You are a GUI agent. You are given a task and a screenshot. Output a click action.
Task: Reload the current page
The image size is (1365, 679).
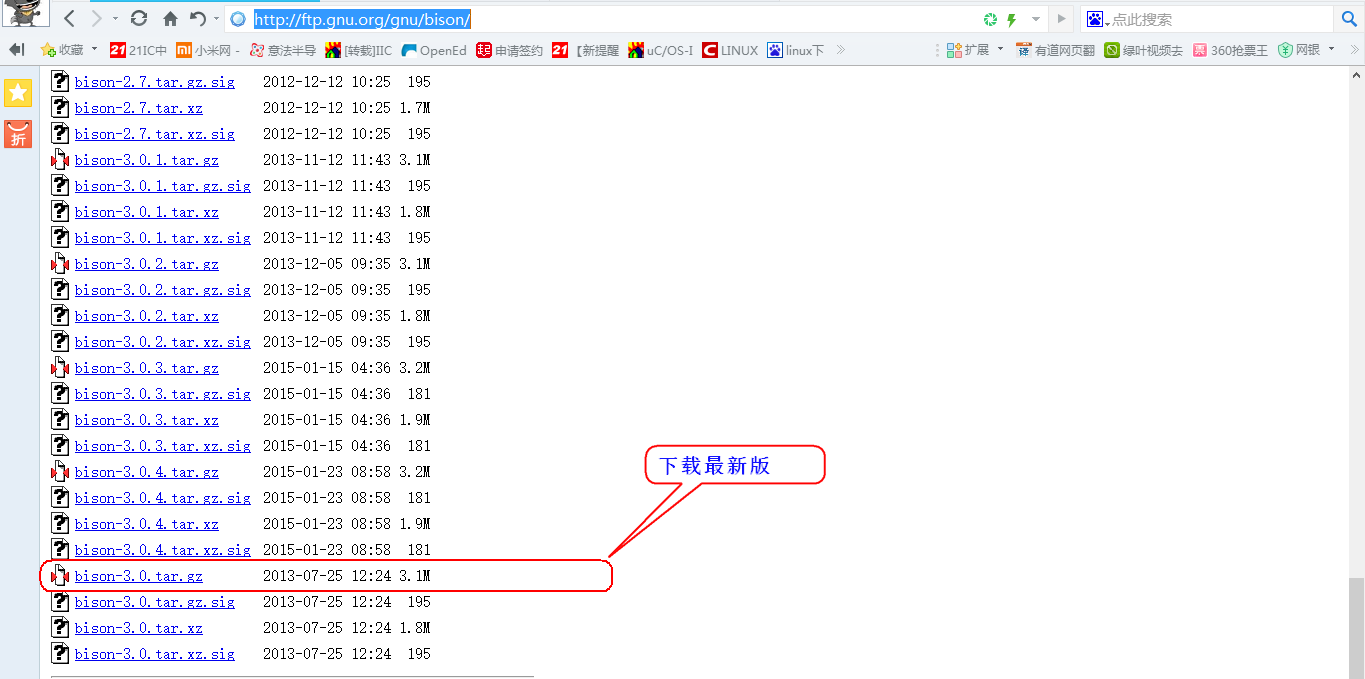click(x=139, y=19)
